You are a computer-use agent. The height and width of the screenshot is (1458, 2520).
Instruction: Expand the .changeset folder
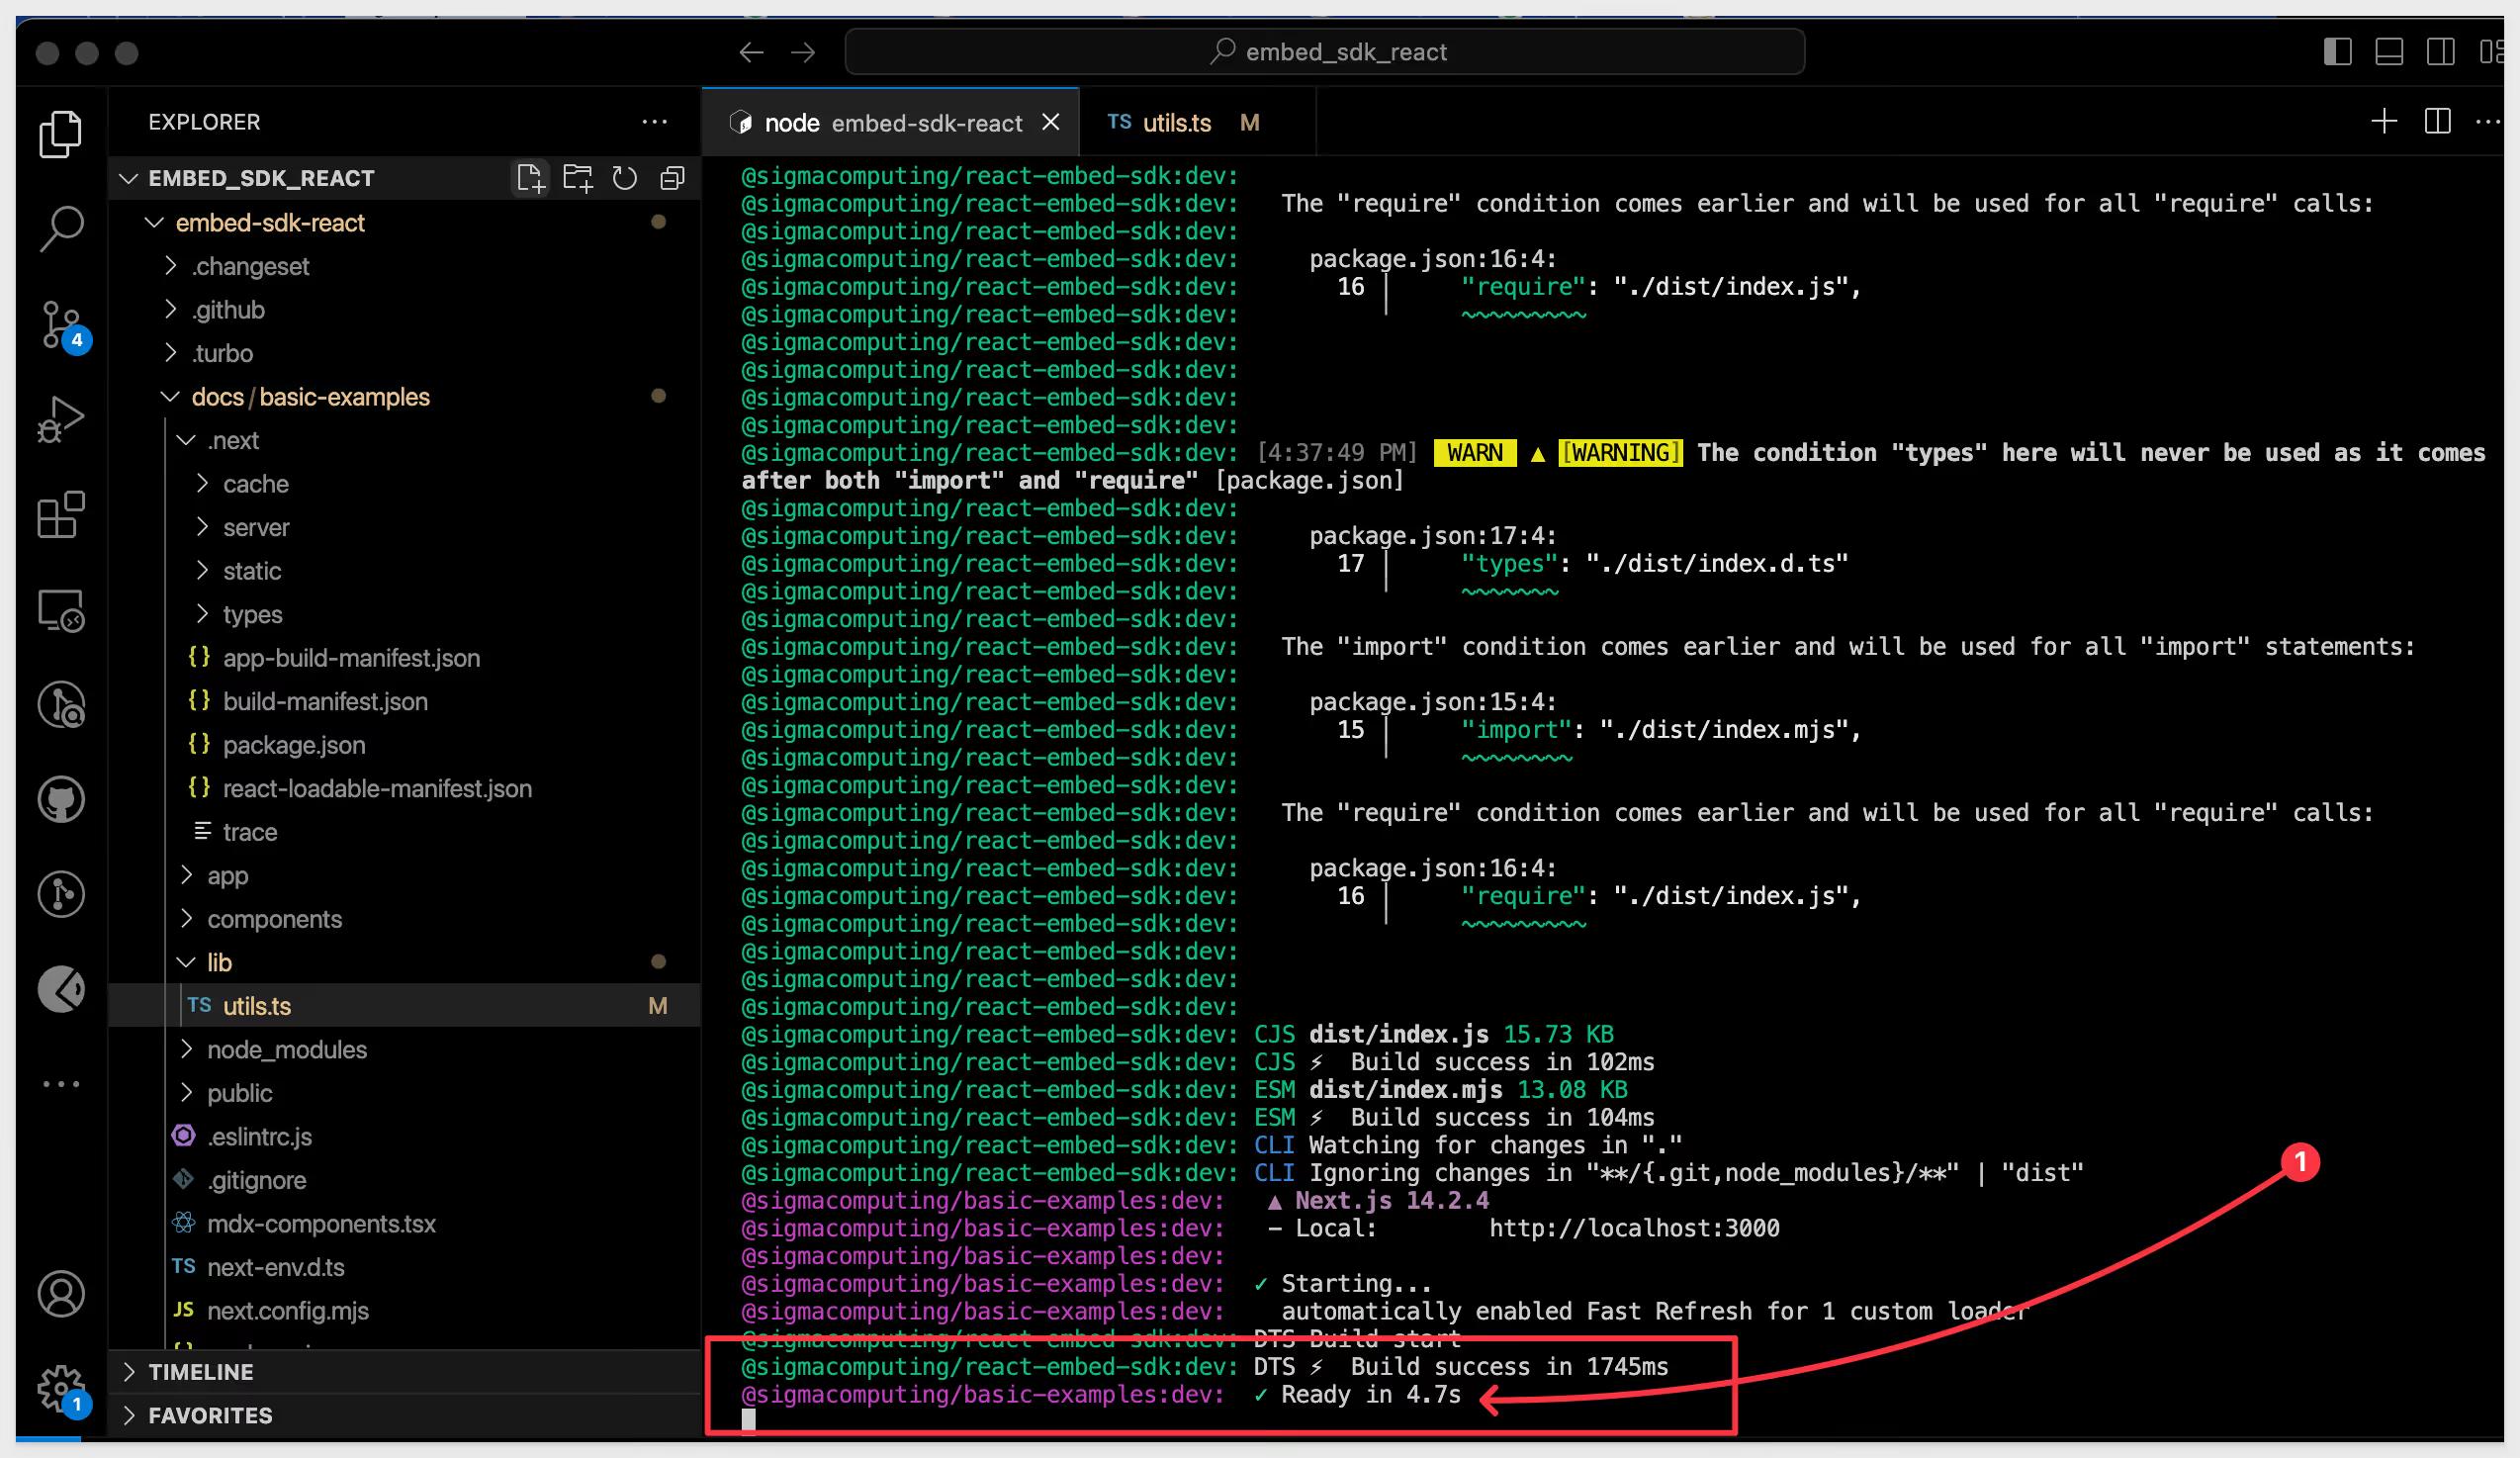404,266
